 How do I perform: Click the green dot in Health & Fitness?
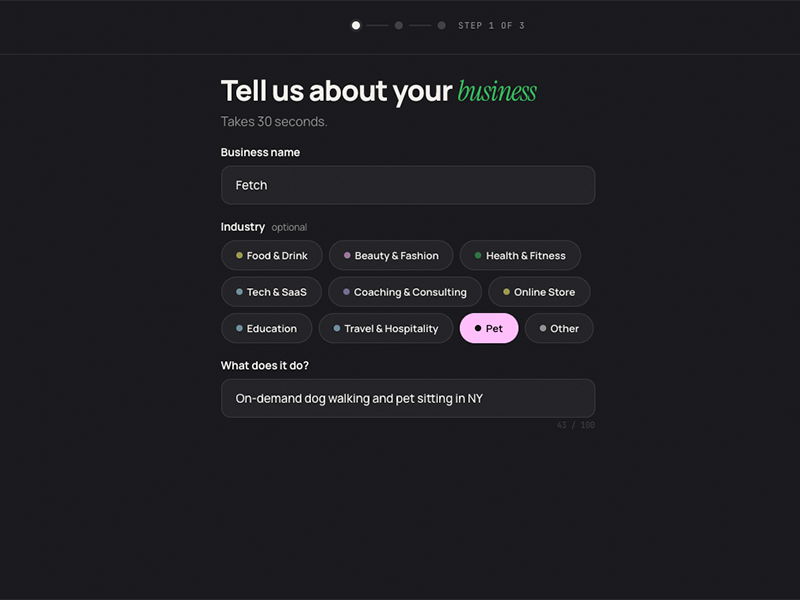[x=478, y=256]
